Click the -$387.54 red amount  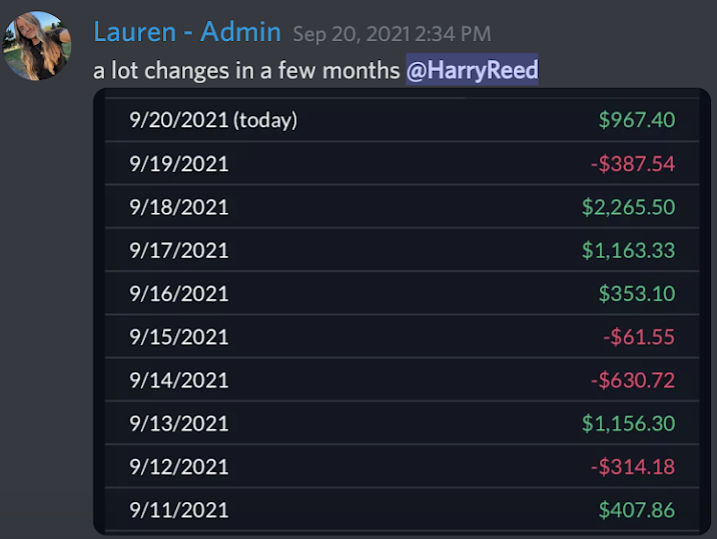click(632, 163)
